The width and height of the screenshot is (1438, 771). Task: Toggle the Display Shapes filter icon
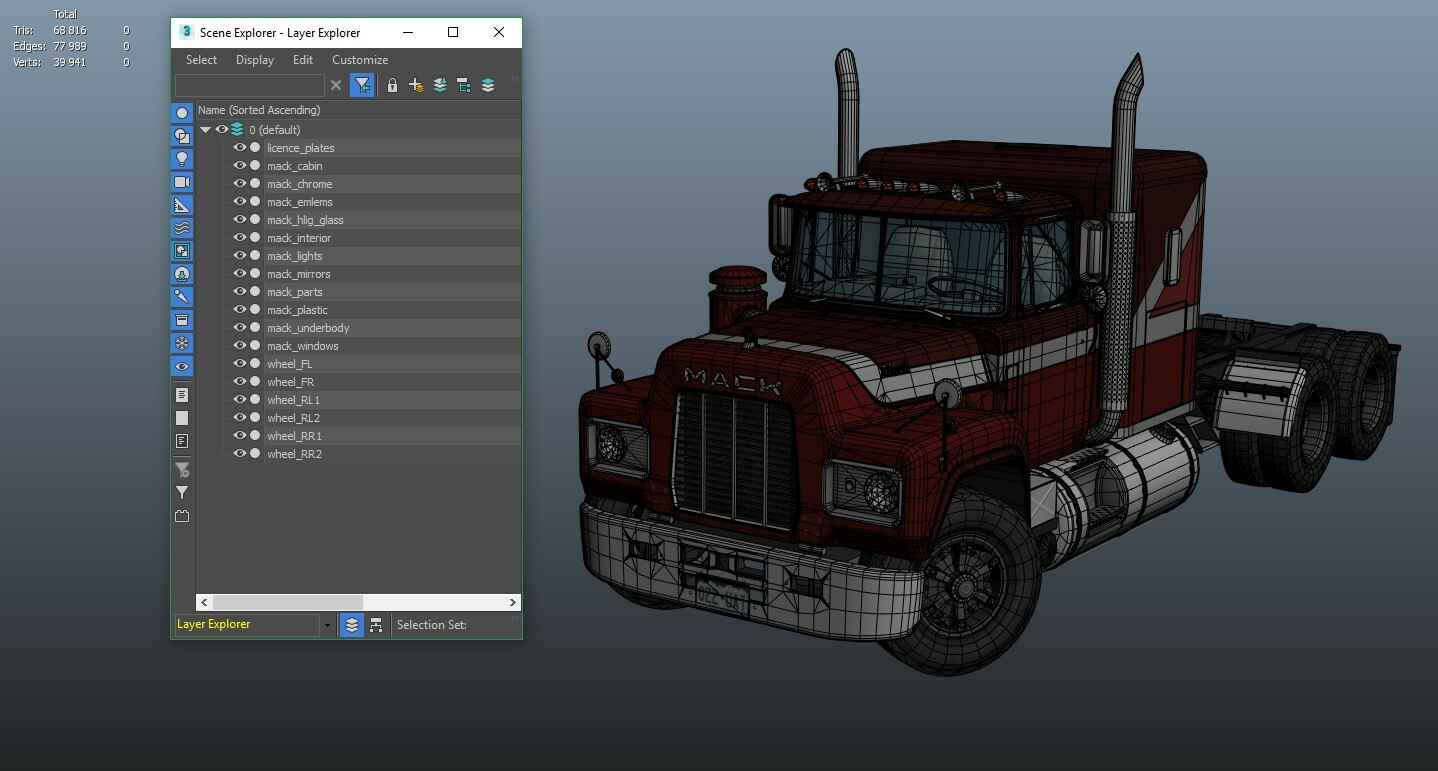(182, 136)
